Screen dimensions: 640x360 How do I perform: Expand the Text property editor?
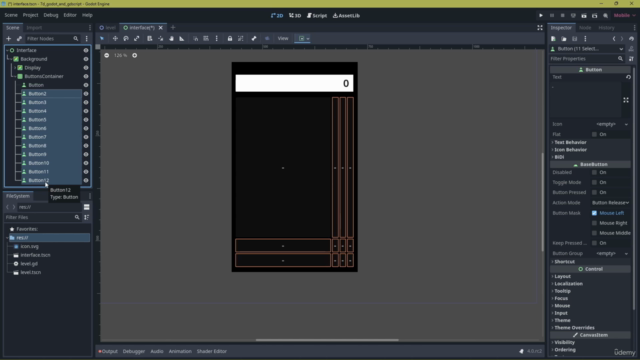pyautogui.click(x=626, y=100)
